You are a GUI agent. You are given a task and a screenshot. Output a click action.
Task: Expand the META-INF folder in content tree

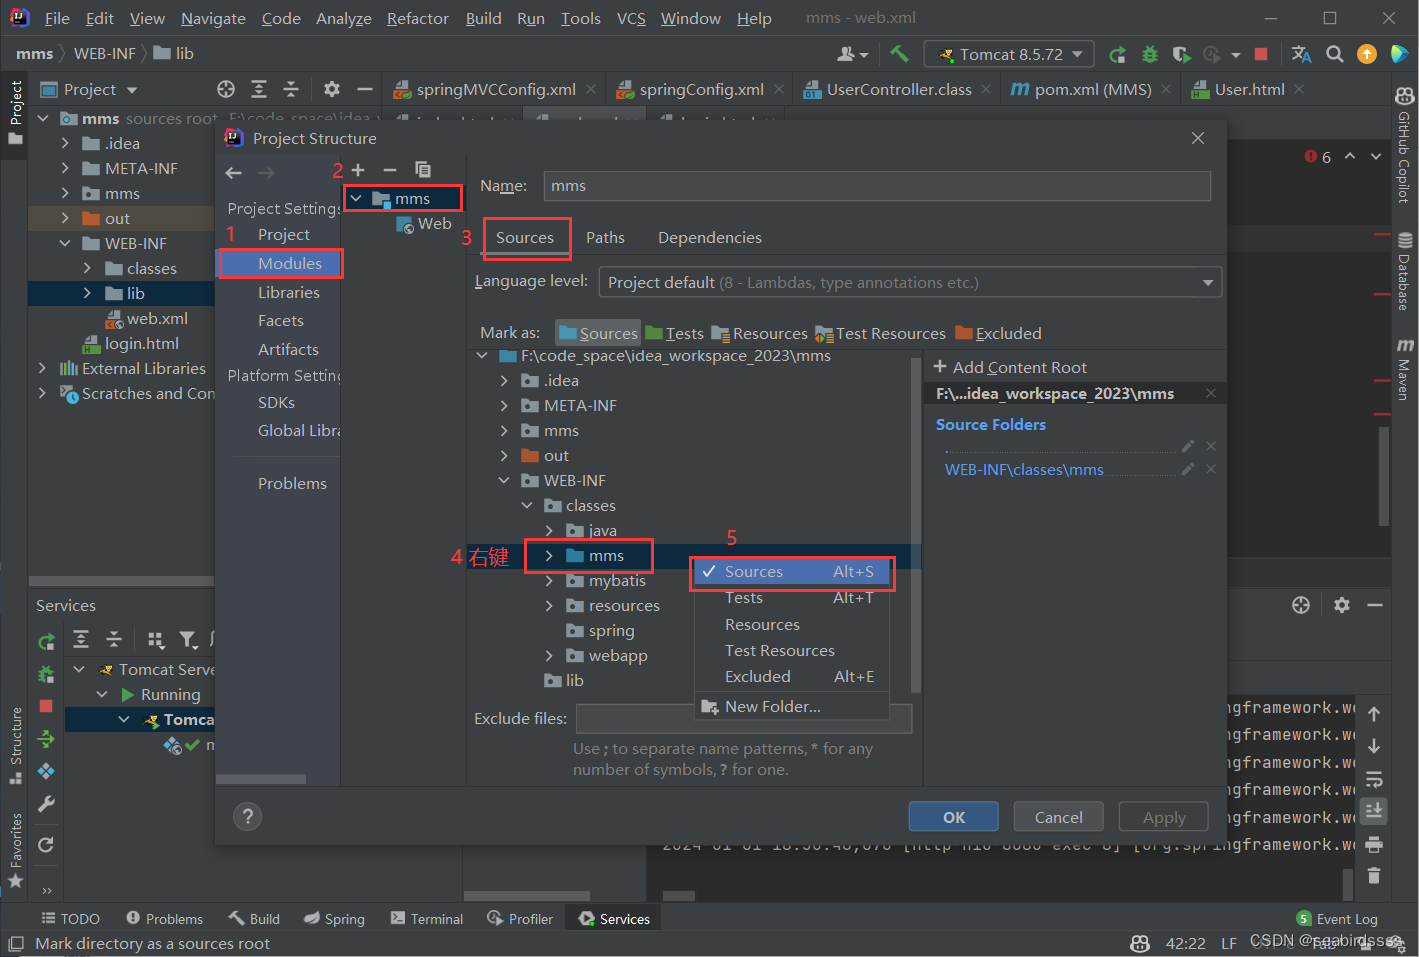[x=504, y=405]
